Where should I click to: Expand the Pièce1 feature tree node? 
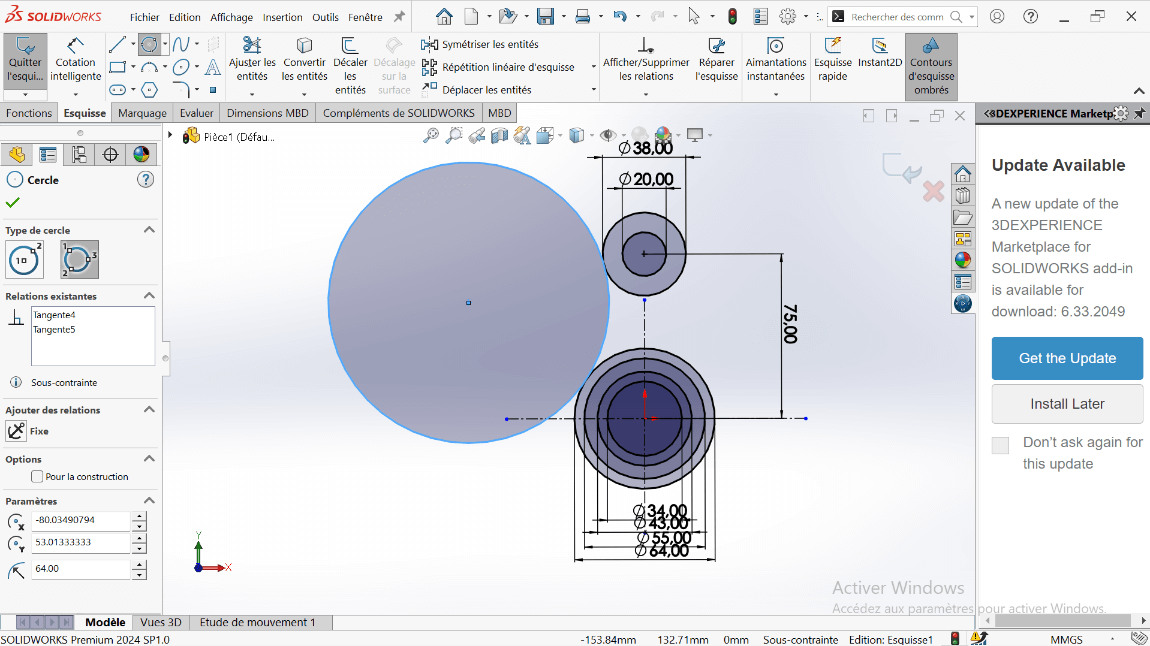pyautogui.click(x=170, y=136)
